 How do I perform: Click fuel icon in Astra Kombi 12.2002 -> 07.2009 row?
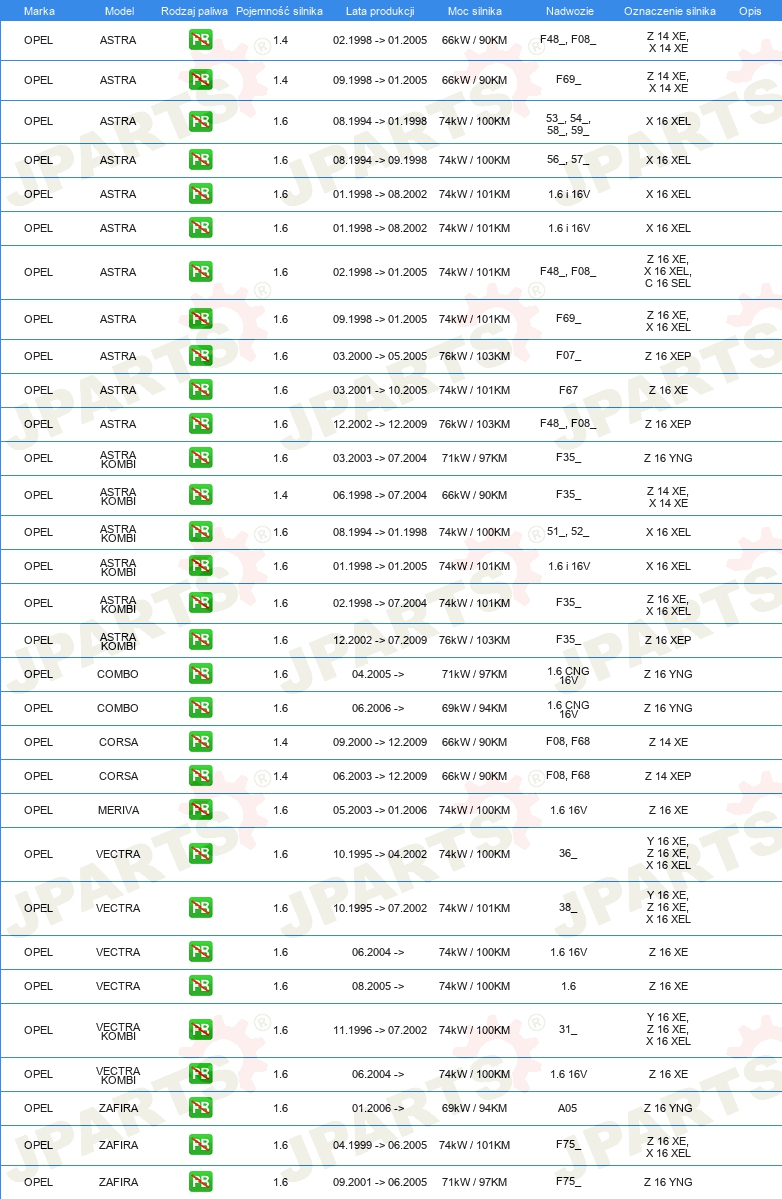tap(200, 640)
